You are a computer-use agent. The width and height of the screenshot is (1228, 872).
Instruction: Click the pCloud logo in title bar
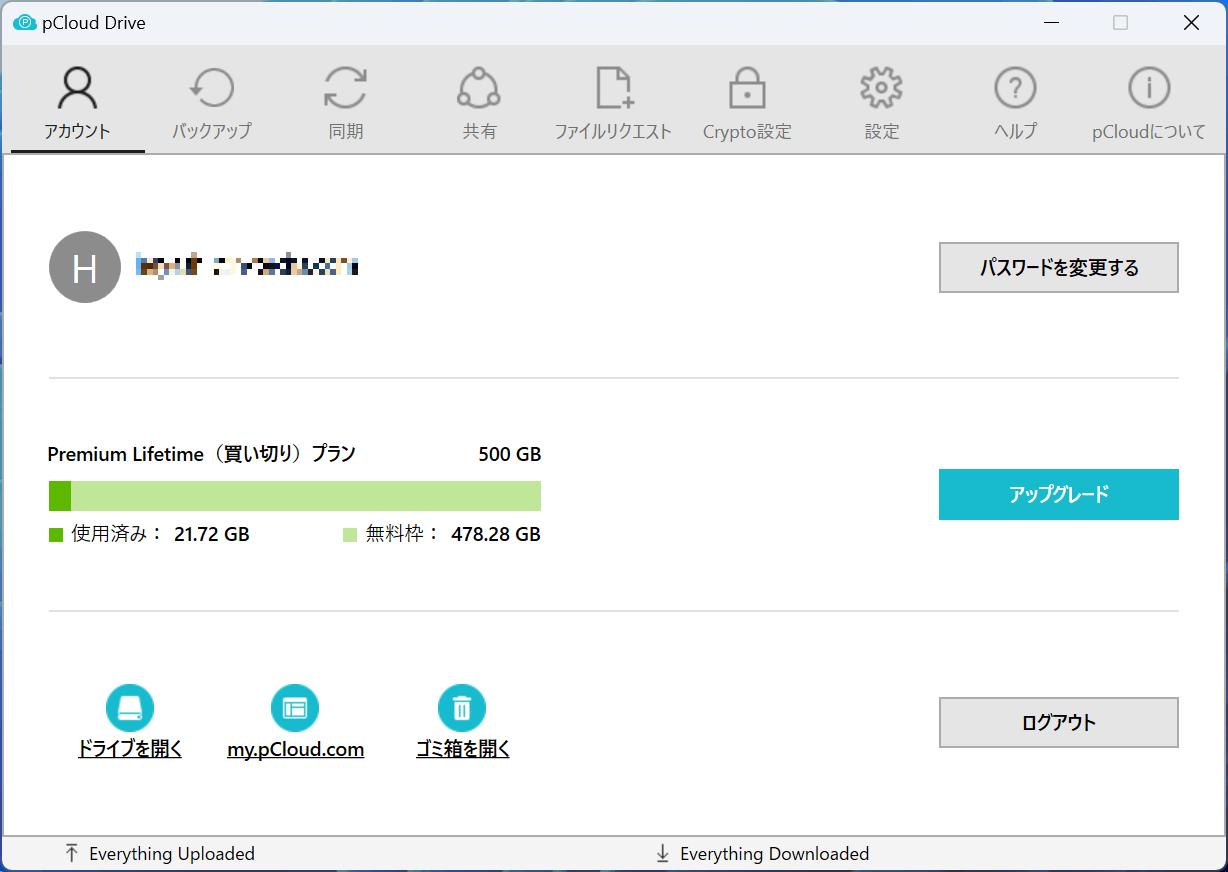click(24, 22)
